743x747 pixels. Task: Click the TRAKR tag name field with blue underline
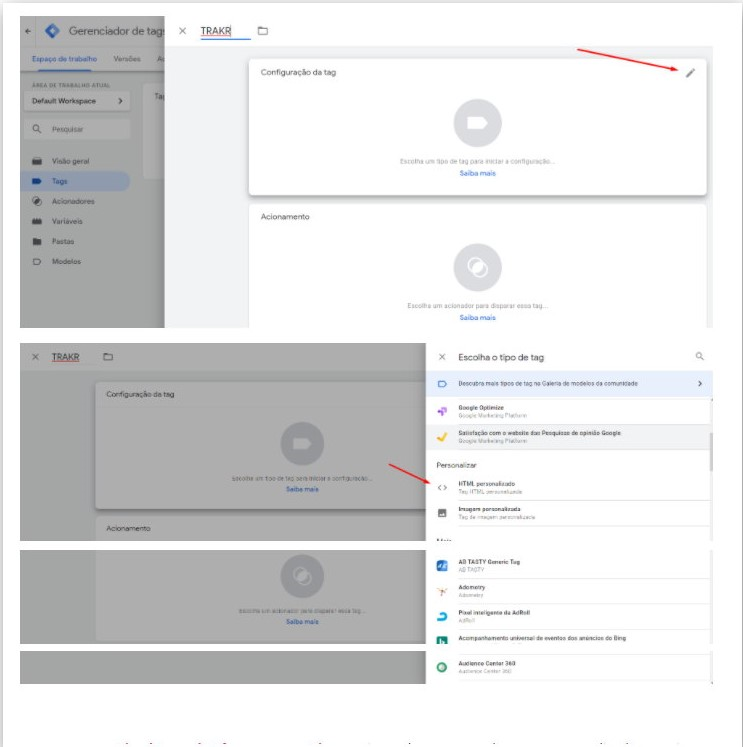pyautogui.click(x=225, y=31)
